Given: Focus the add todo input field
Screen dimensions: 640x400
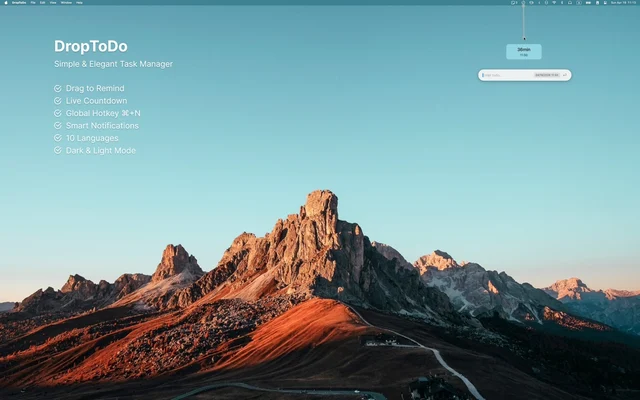Looking at the screenshot, I should [x=507, y=75].
